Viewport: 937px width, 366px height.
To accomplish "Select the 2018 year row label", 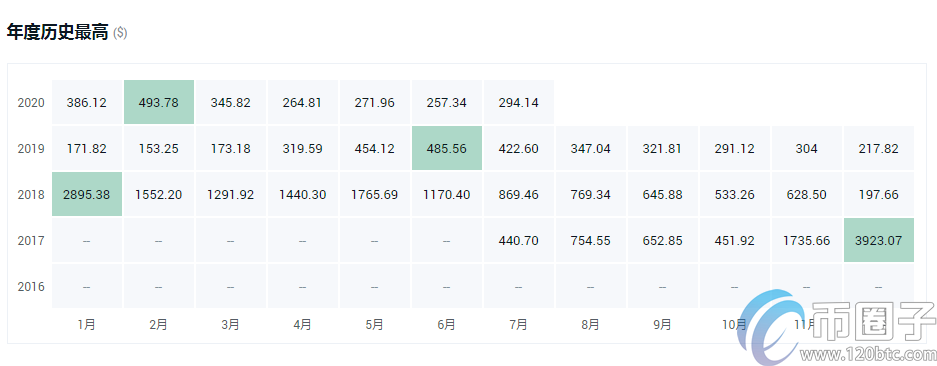I will click(31, 195).
